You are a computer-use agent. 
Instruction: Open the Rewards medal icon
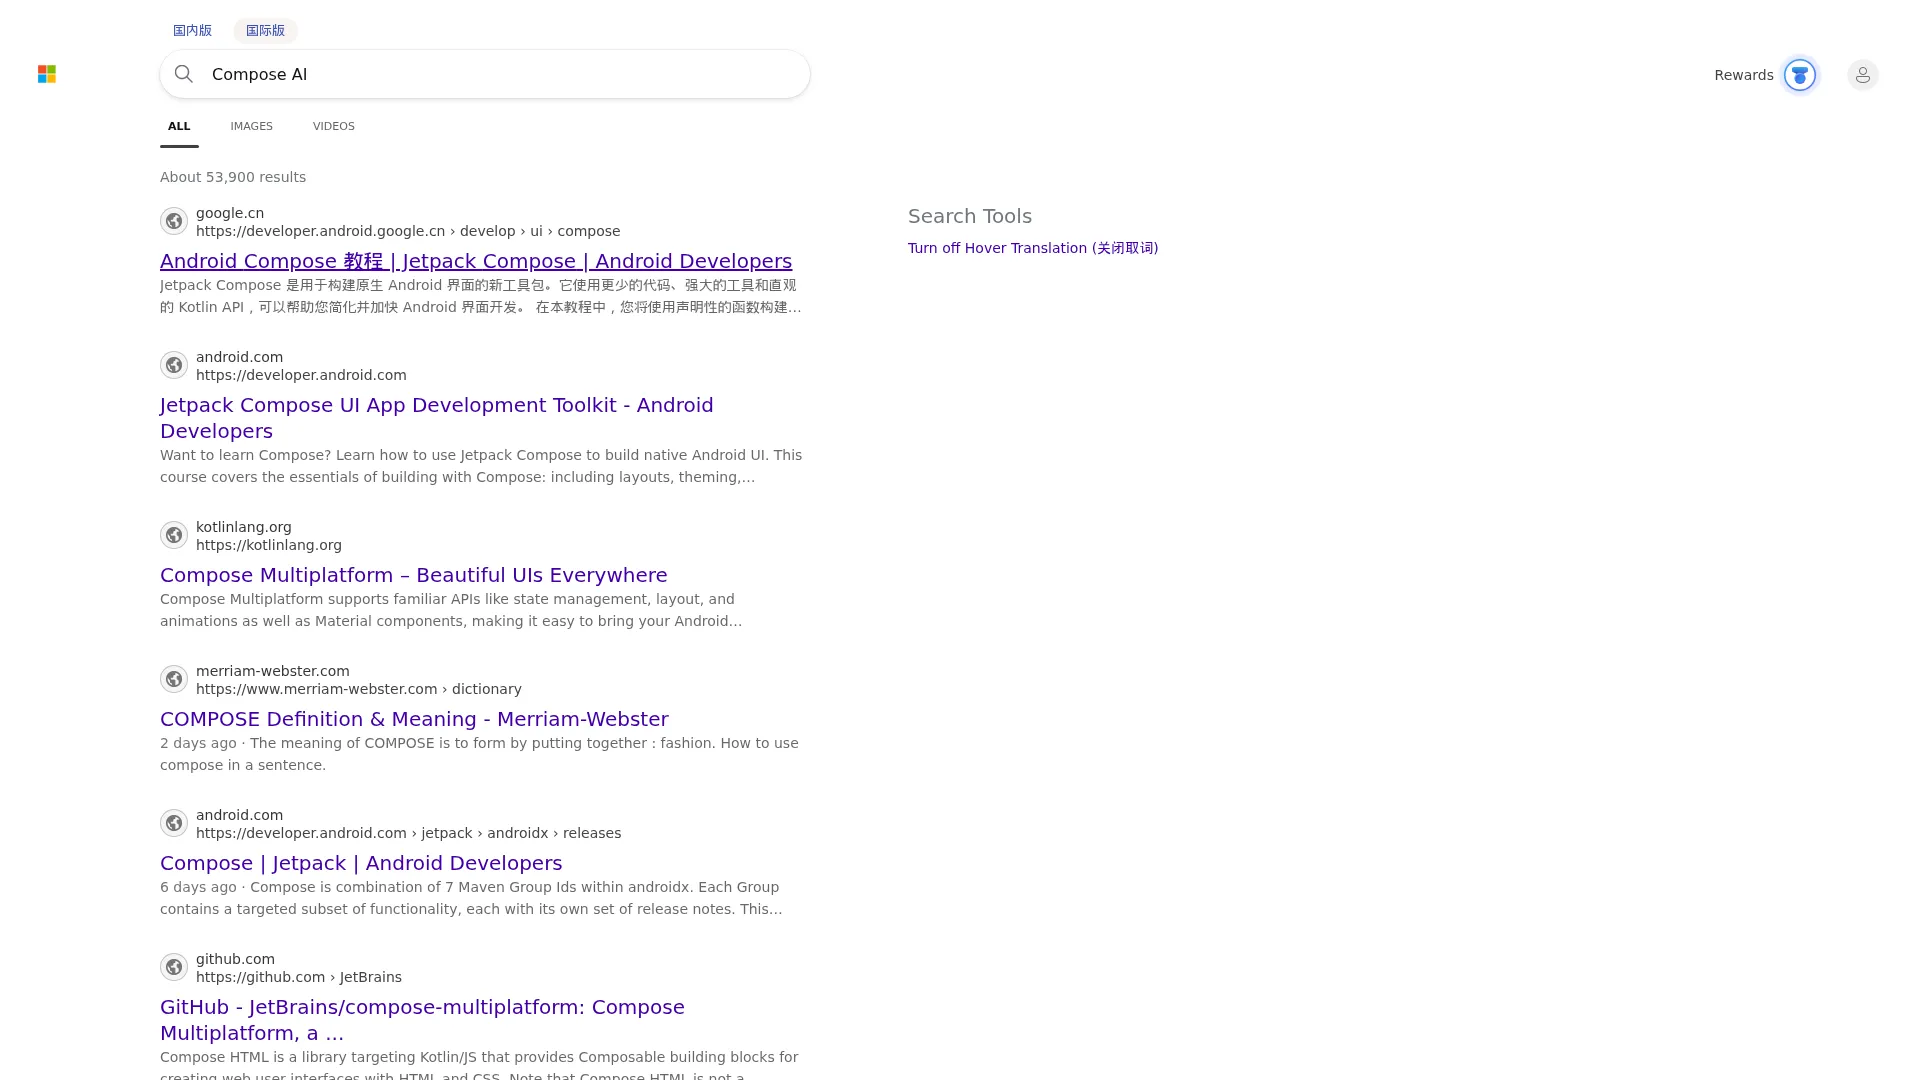pos(1800,75)
